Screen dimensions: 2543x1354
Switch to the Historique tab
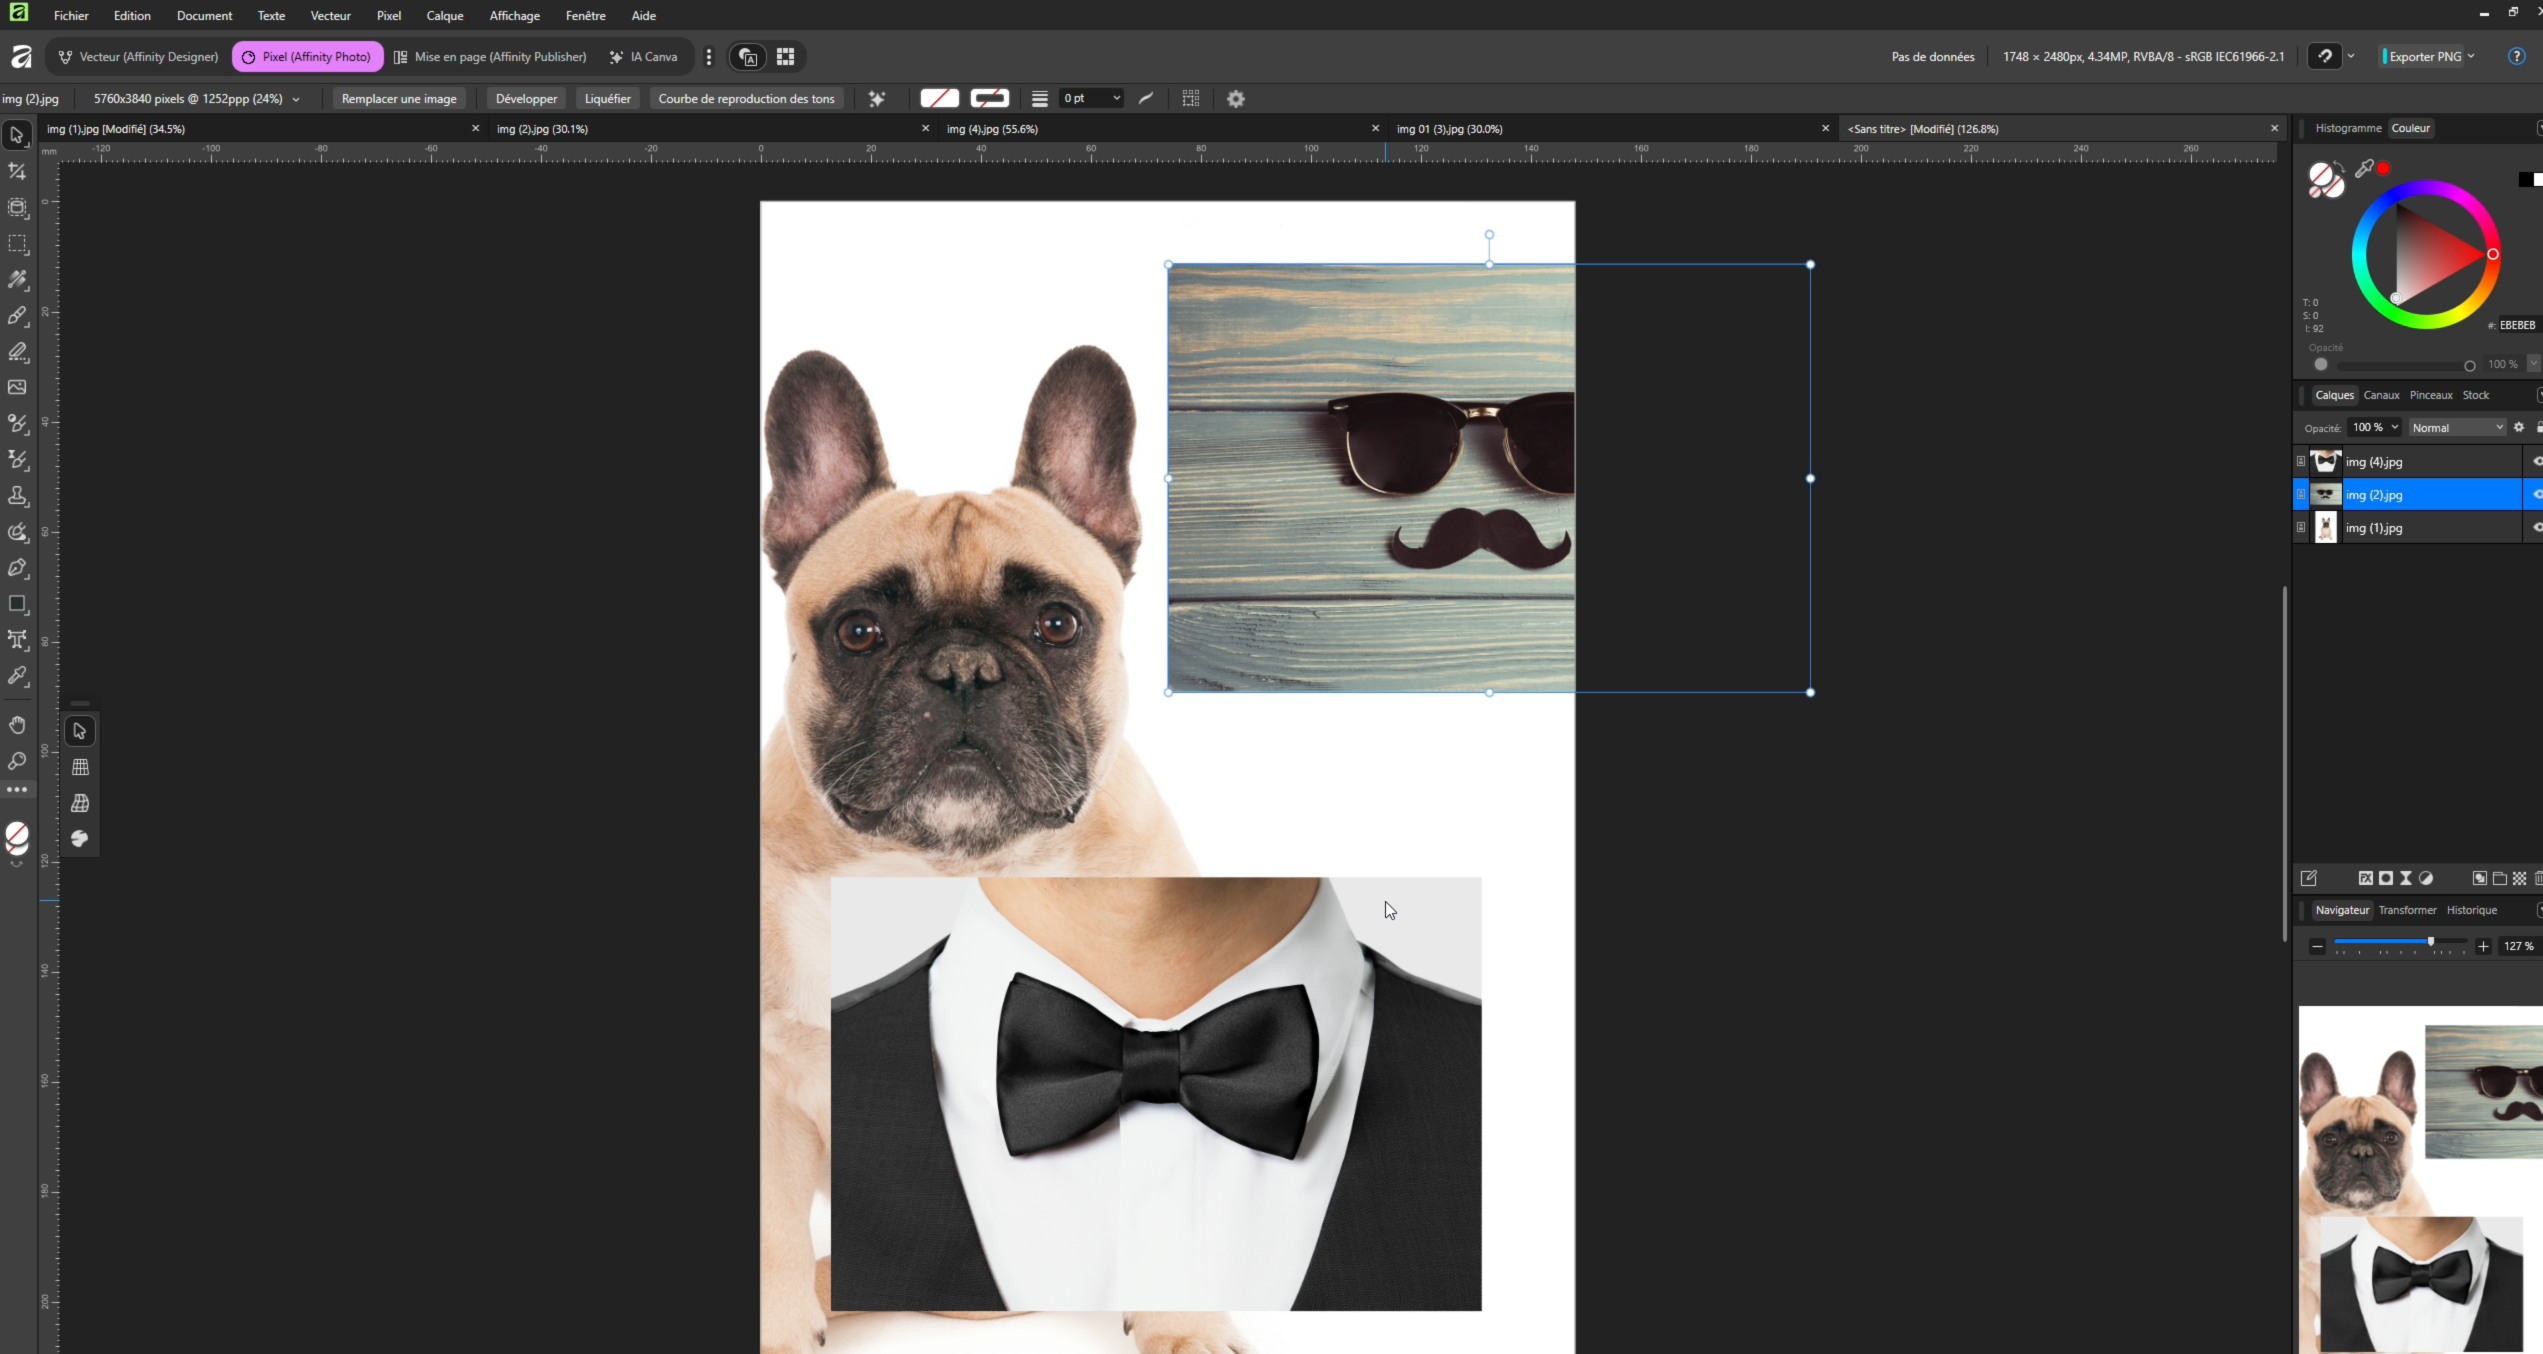click(2471, 910)
